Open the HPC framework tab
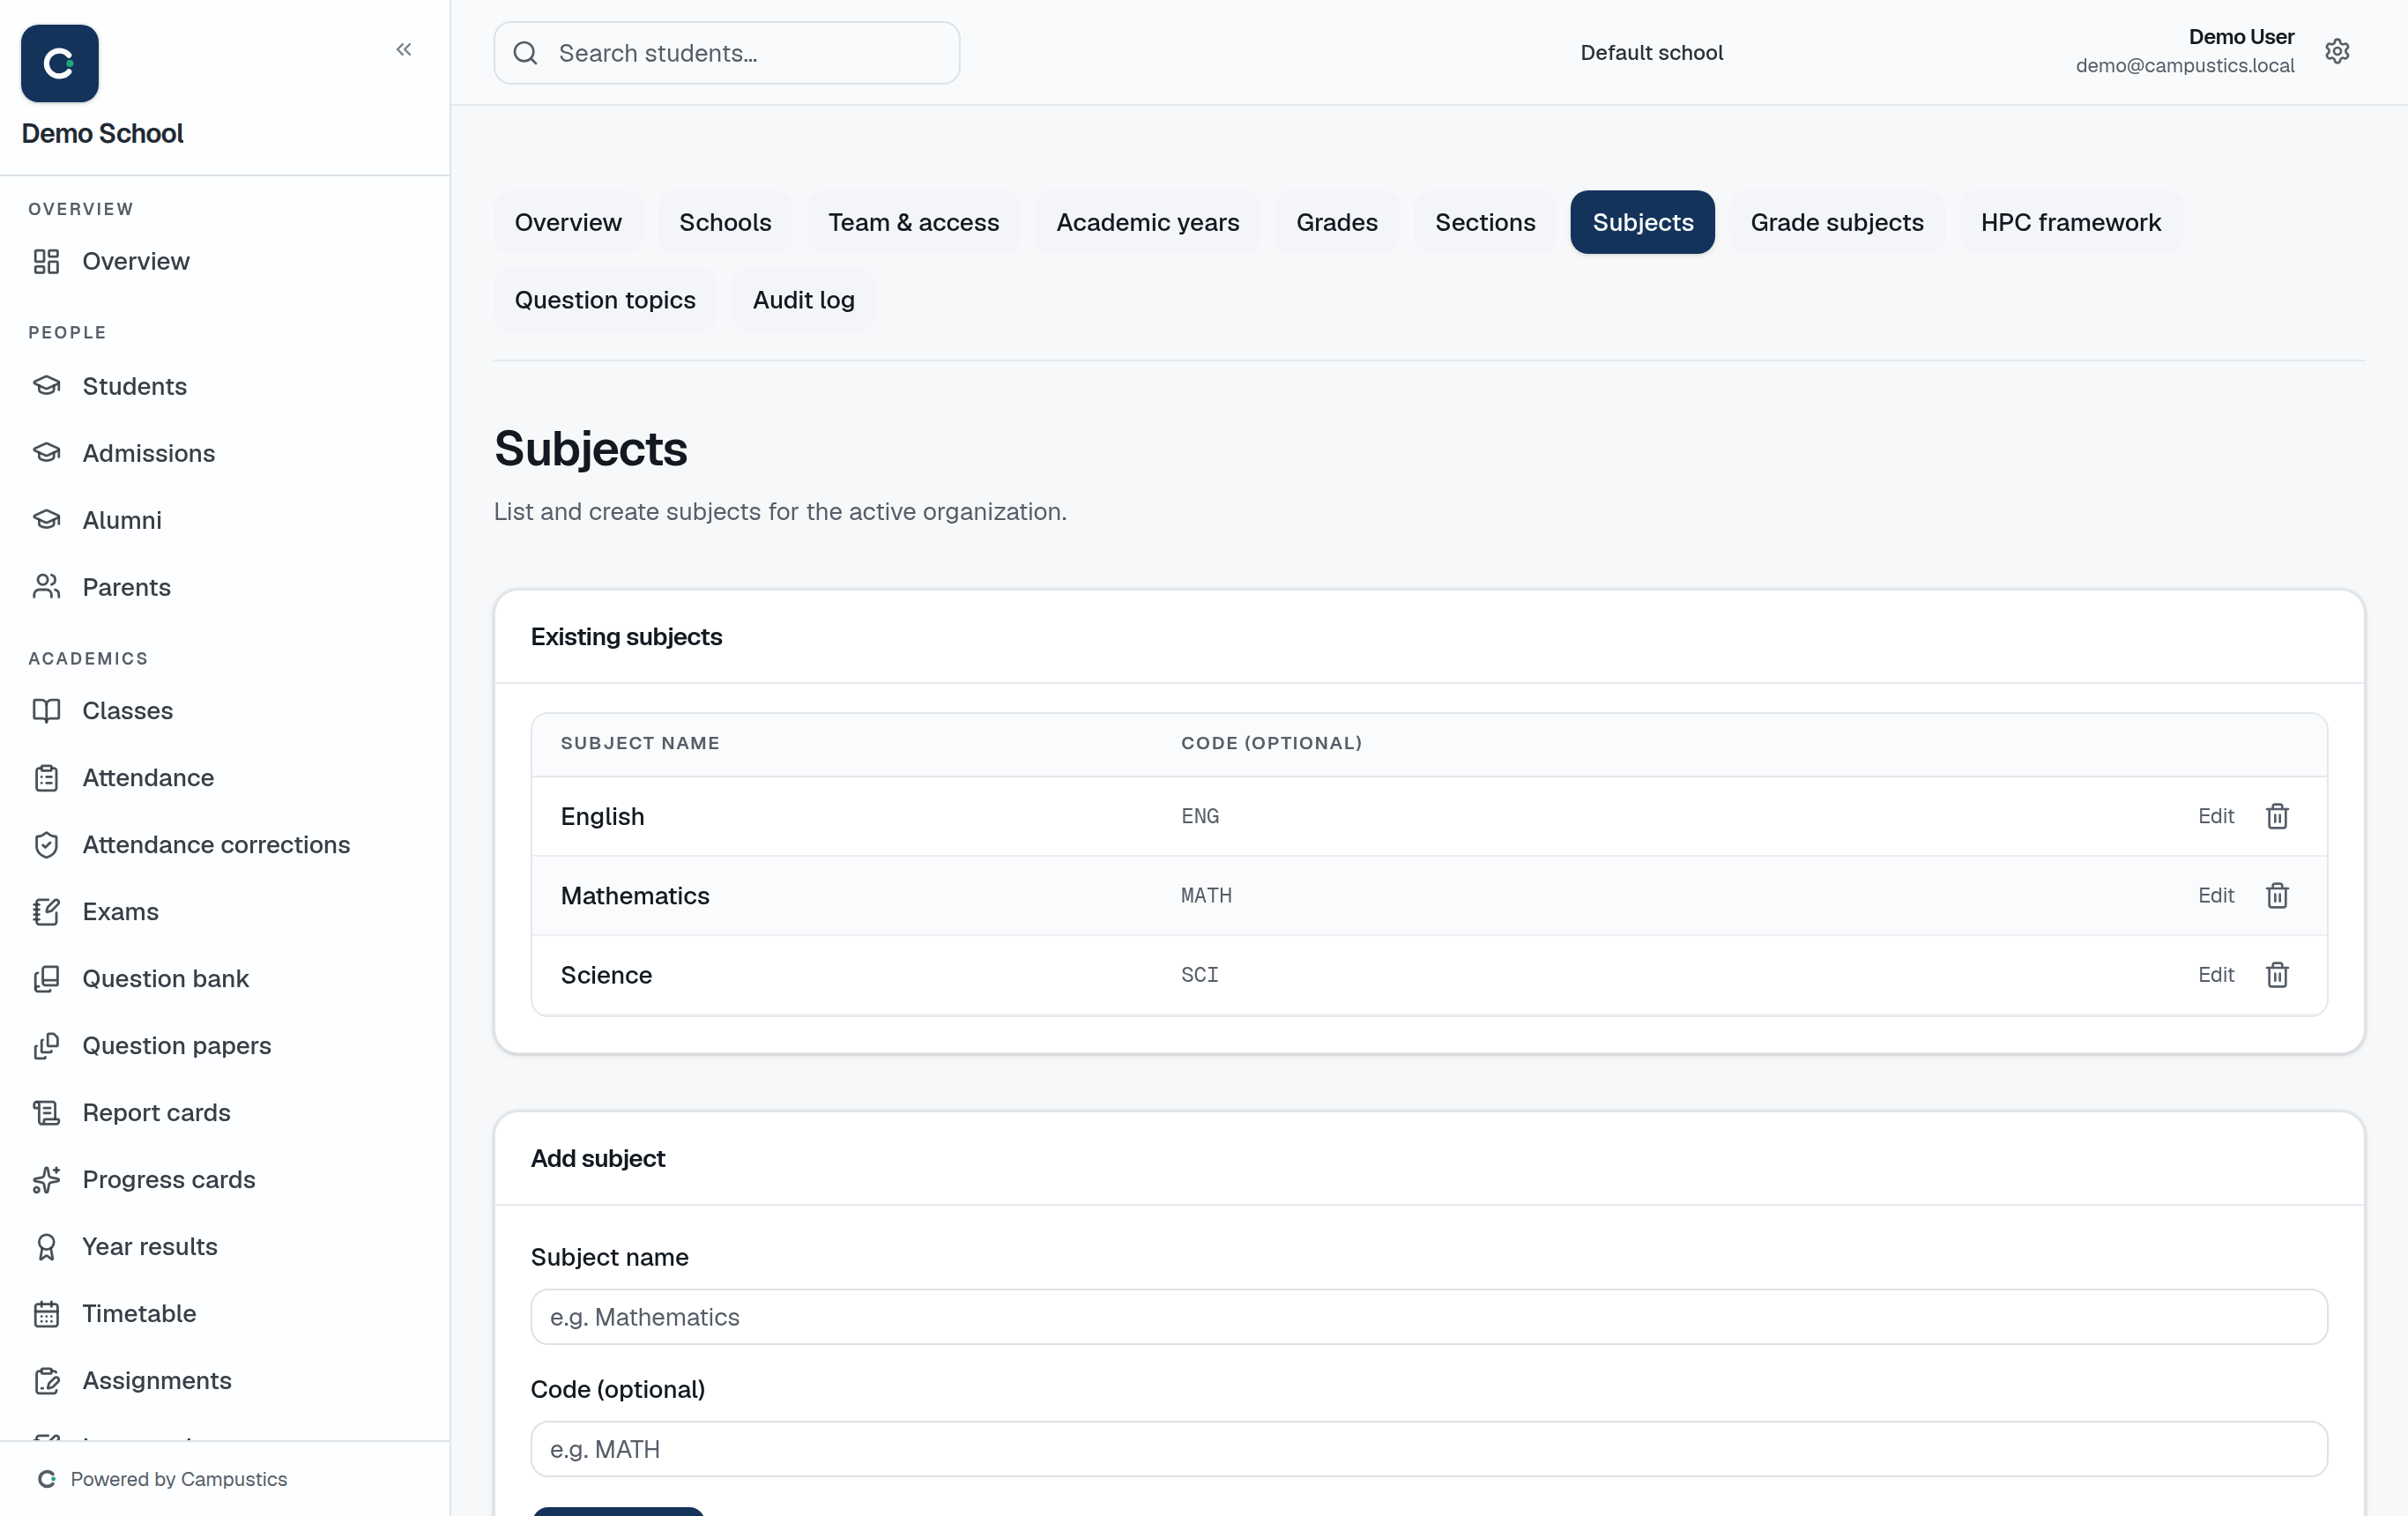 point(2070,222)
